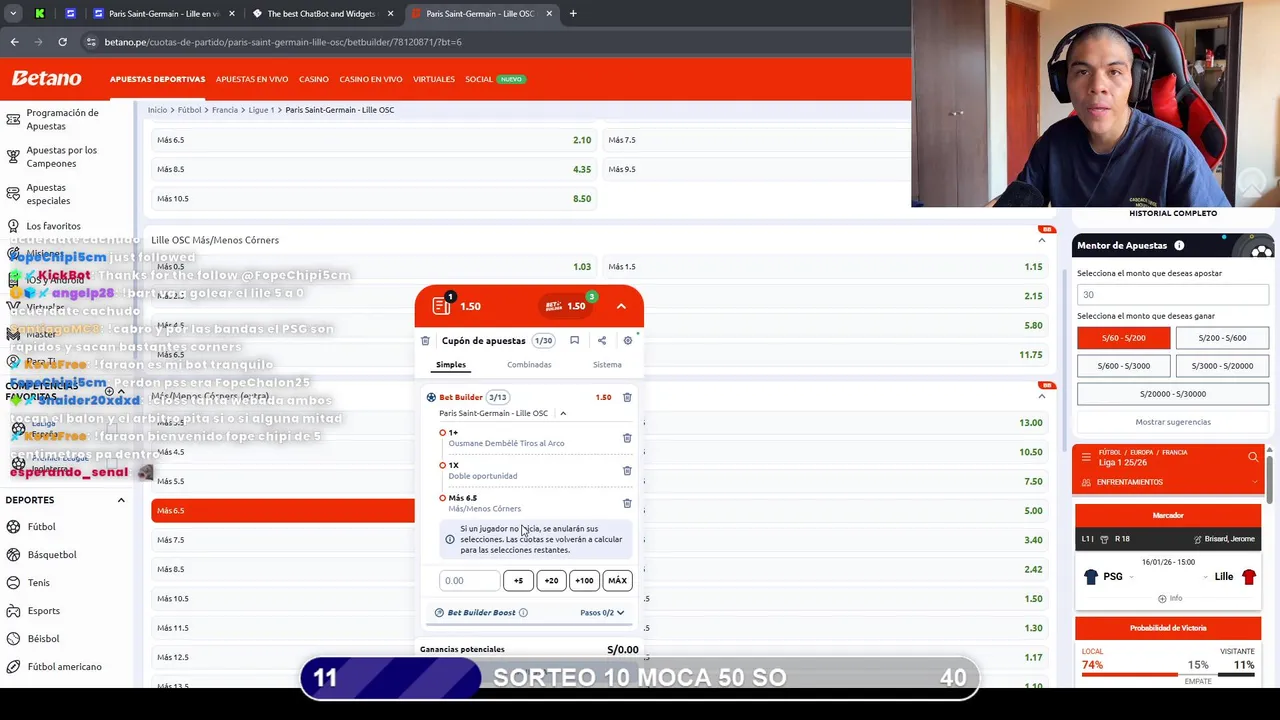Select the S/200 - S/600 winnings range

pyautogui.click(x=1222, y=338)
